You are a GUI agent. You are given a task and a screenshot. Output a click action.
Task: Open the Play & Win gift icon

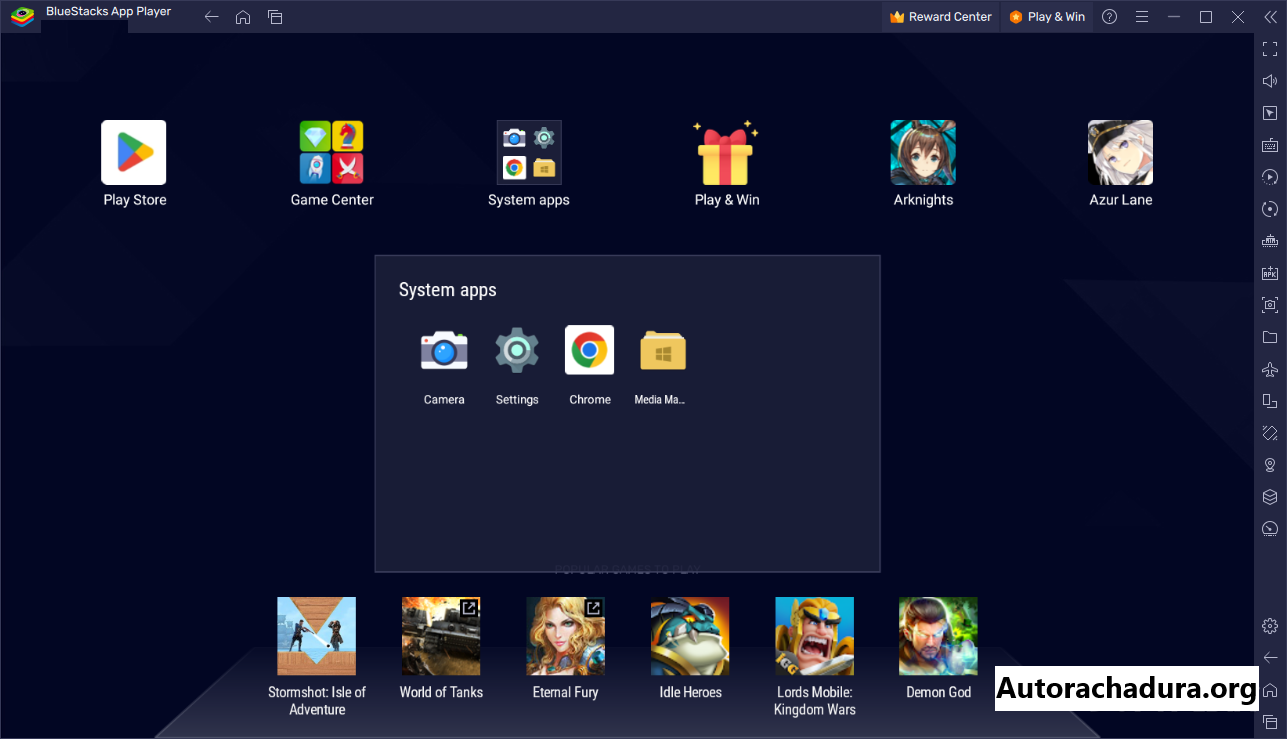click(x=727, y=153)
